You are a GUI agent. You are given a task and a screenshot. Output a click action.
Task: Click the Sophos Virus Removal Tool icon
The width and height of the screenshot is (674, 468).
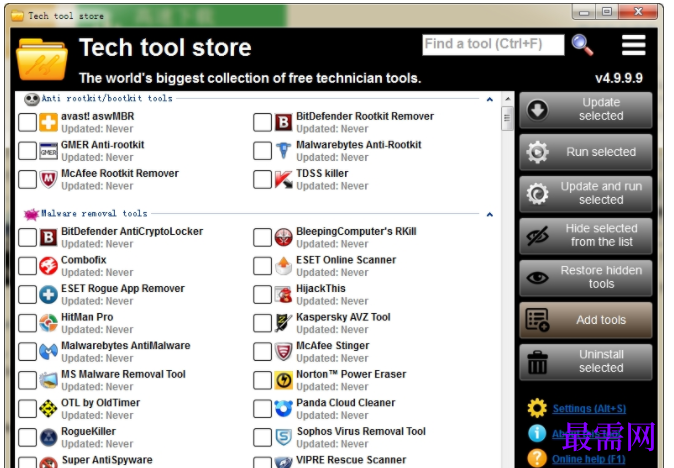pos(284,437)
